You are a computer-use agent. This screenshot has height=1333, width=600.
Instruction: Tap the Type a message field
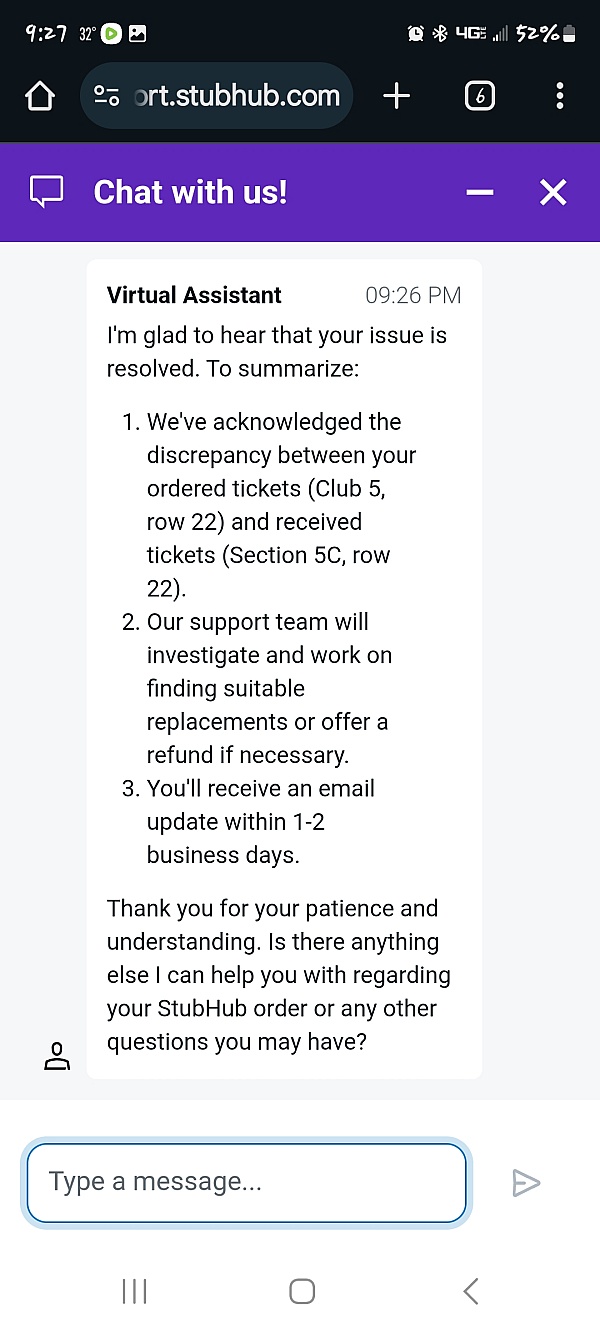246,1182
